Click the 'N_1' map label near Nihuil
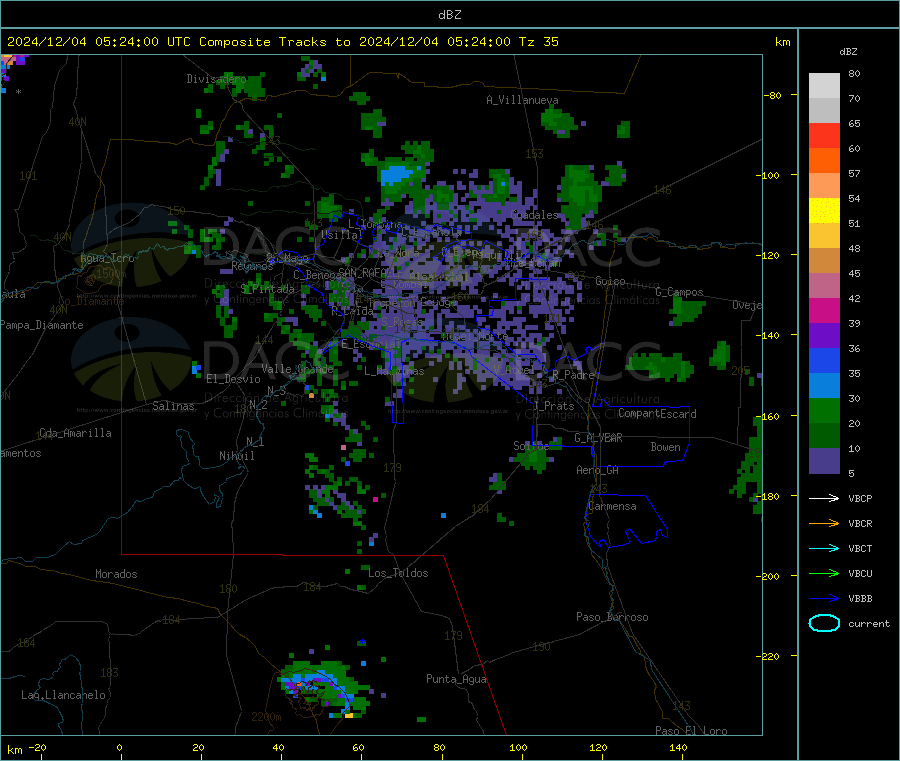900x761 pixels. 255,442
